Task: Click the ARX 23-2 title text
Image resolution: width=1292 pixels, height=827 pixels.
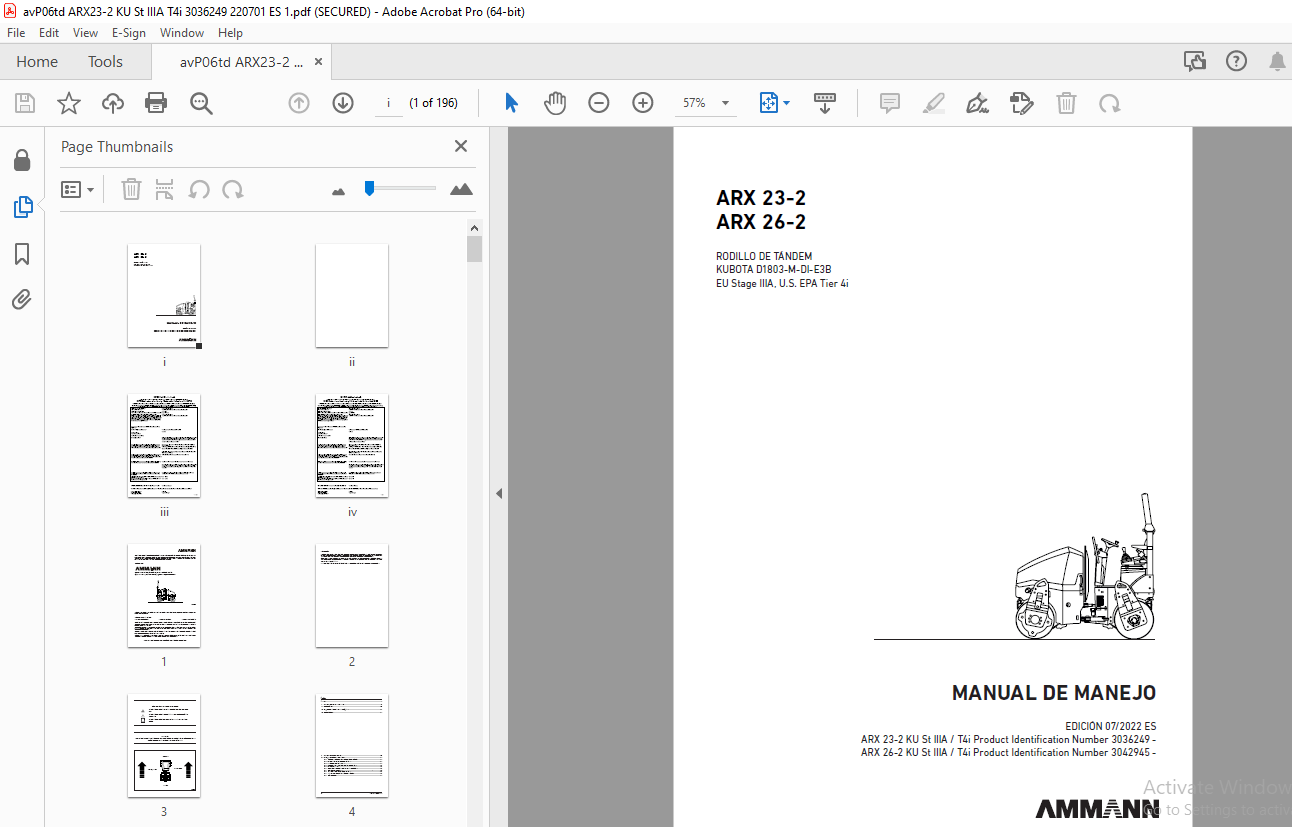Action: click(761, 198)
